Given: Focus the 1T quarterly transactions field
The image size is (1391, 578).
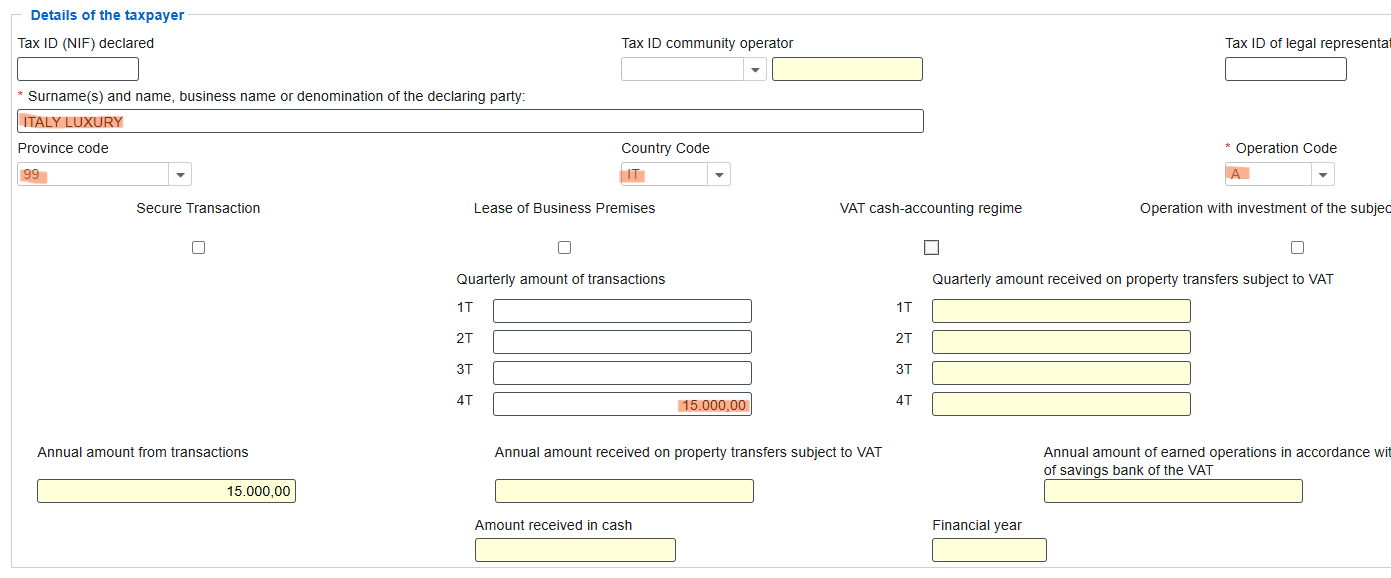Looking at the screenshot, I should [622, 311].
